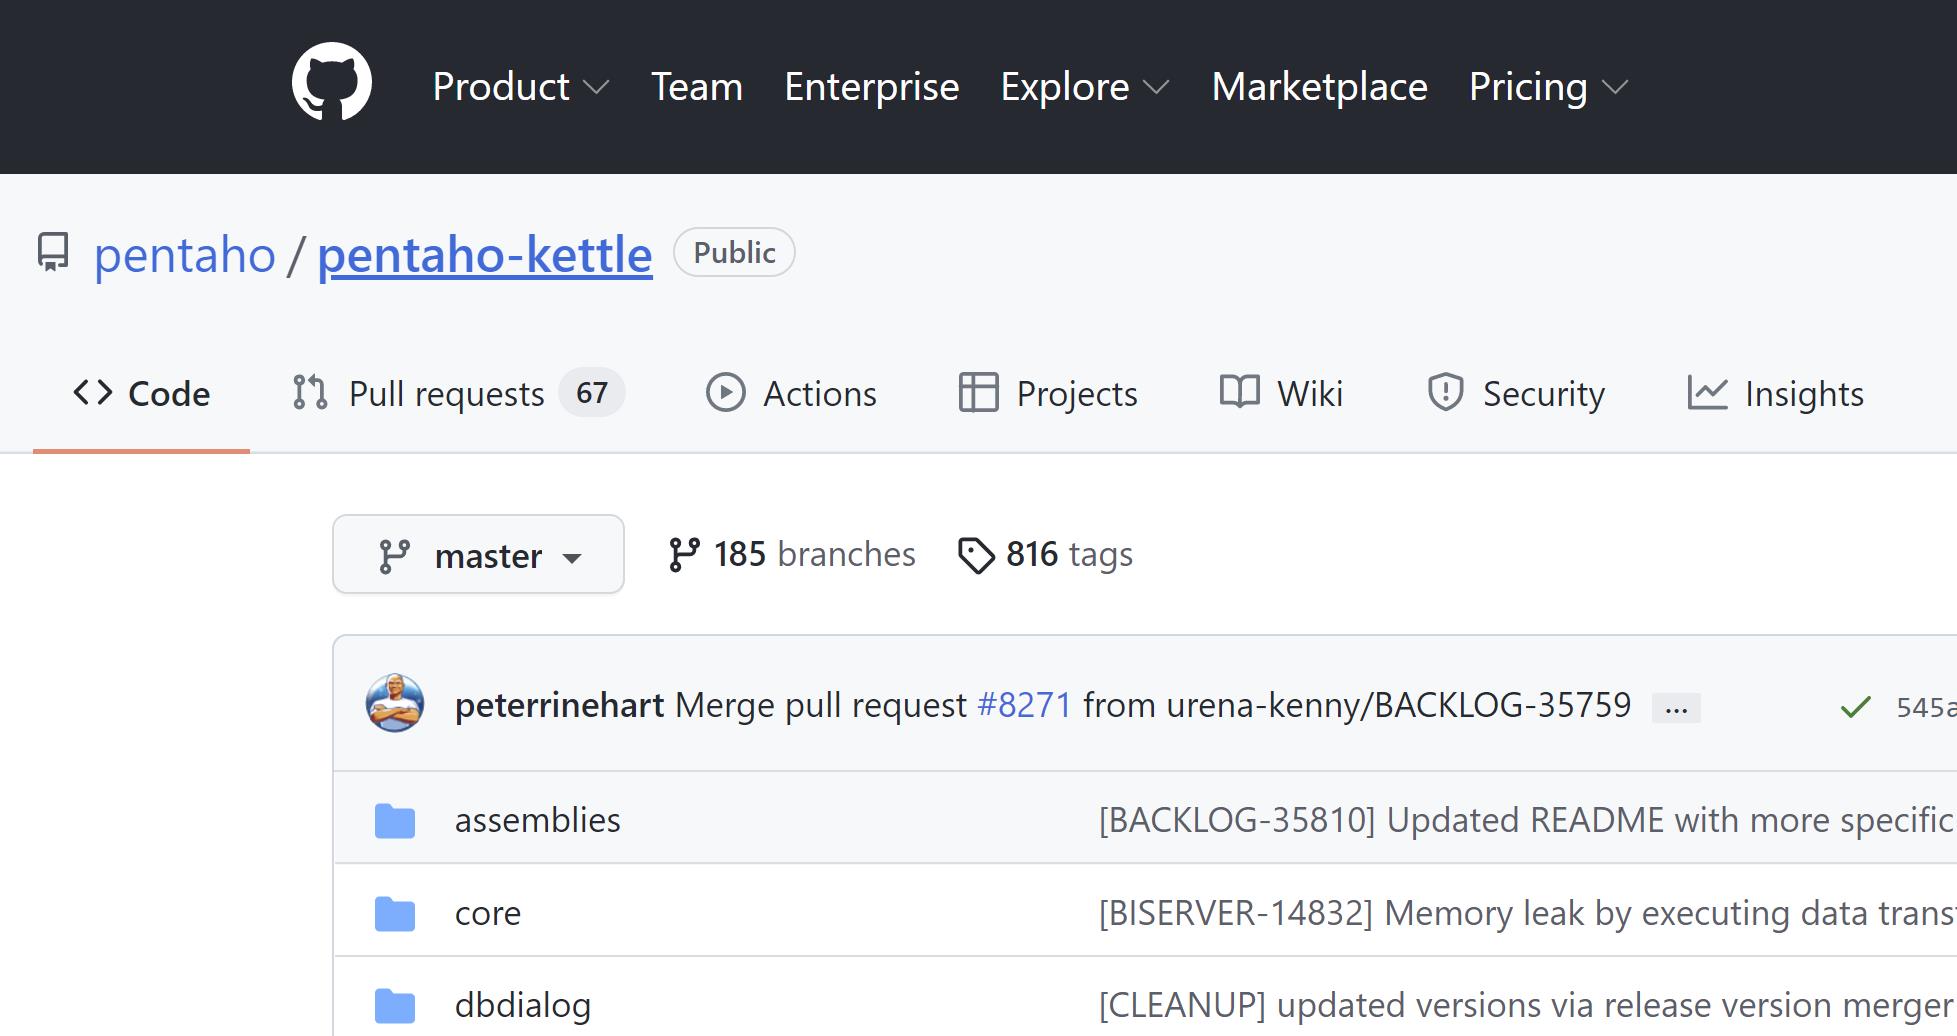This screenshot has height=1036, width=1957.
Task: Click the GitHub Octocat logo
Action: (332, 82)
